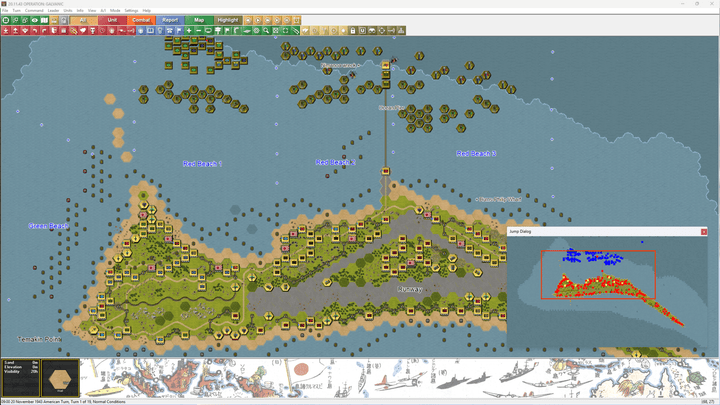Click the red clock icon
Screen dimensions: 720x405
[x=102, y=31]
